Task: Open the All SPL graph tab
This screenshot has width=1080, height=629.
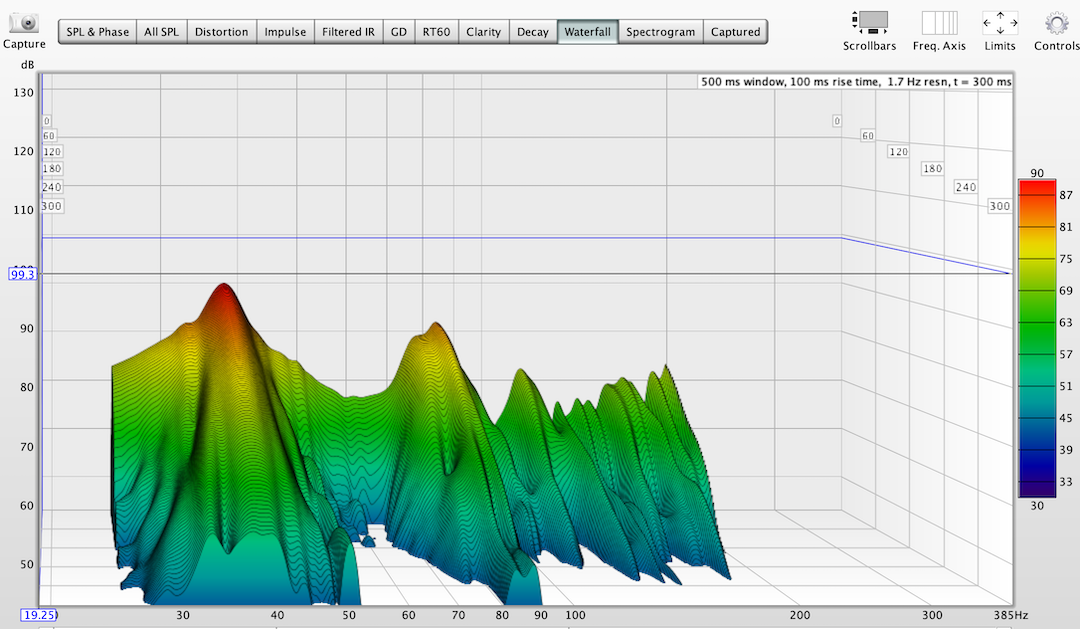Action: point(161,32)
